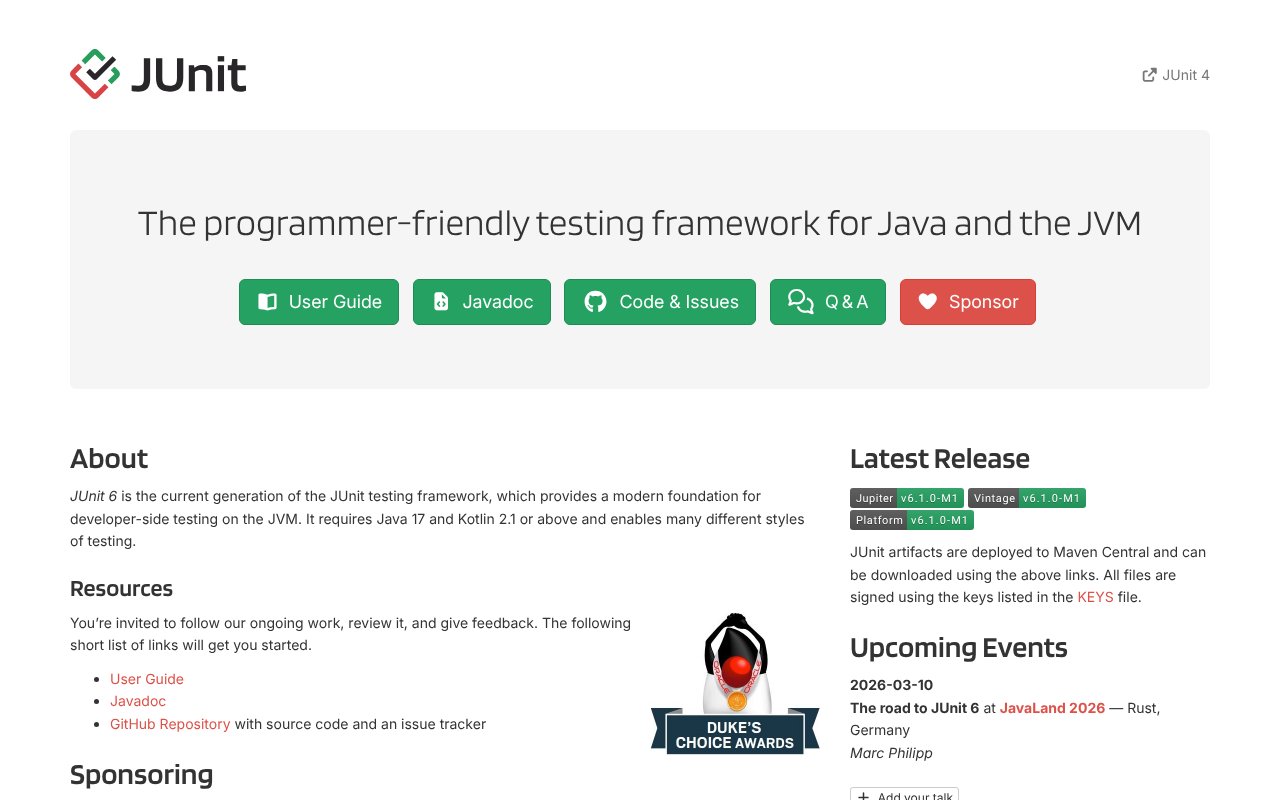The height and width of the screenshot is (800, 1280).
Task: Open the Q & A page
Action: pos(828,301)
